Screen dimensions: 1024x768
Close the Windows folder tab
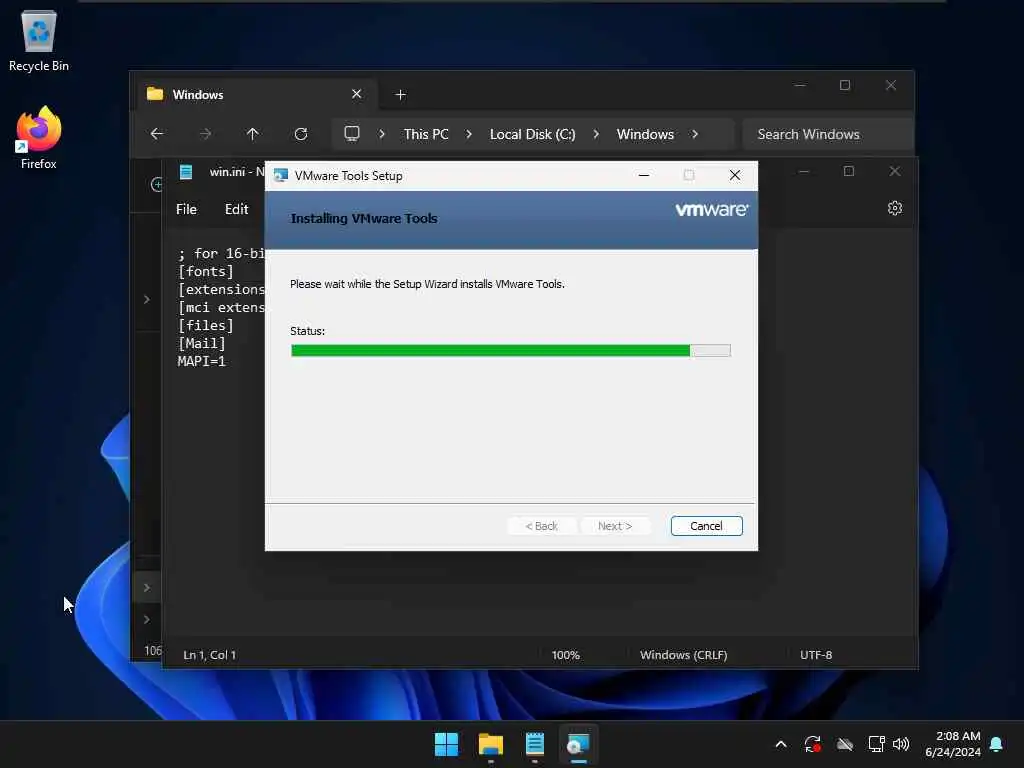(357, 94)
